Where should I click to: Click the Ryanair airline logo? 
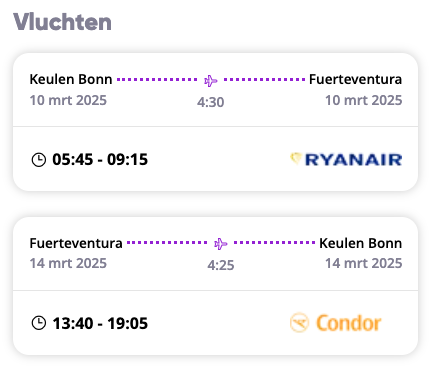click(x=346, y=159)
